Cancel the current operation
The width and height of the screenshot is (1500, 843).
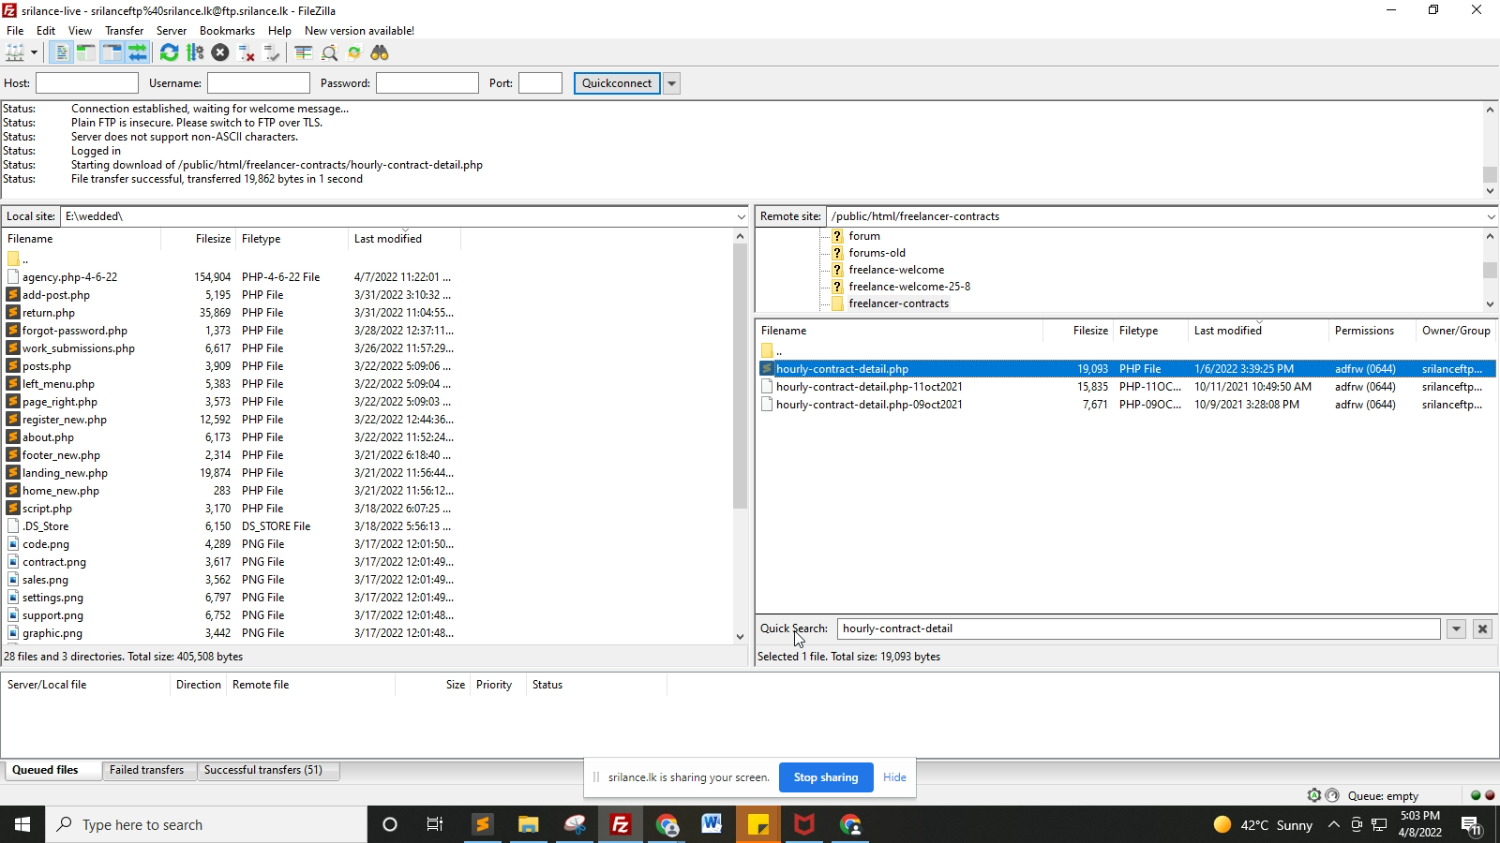(x=221, y=53)
